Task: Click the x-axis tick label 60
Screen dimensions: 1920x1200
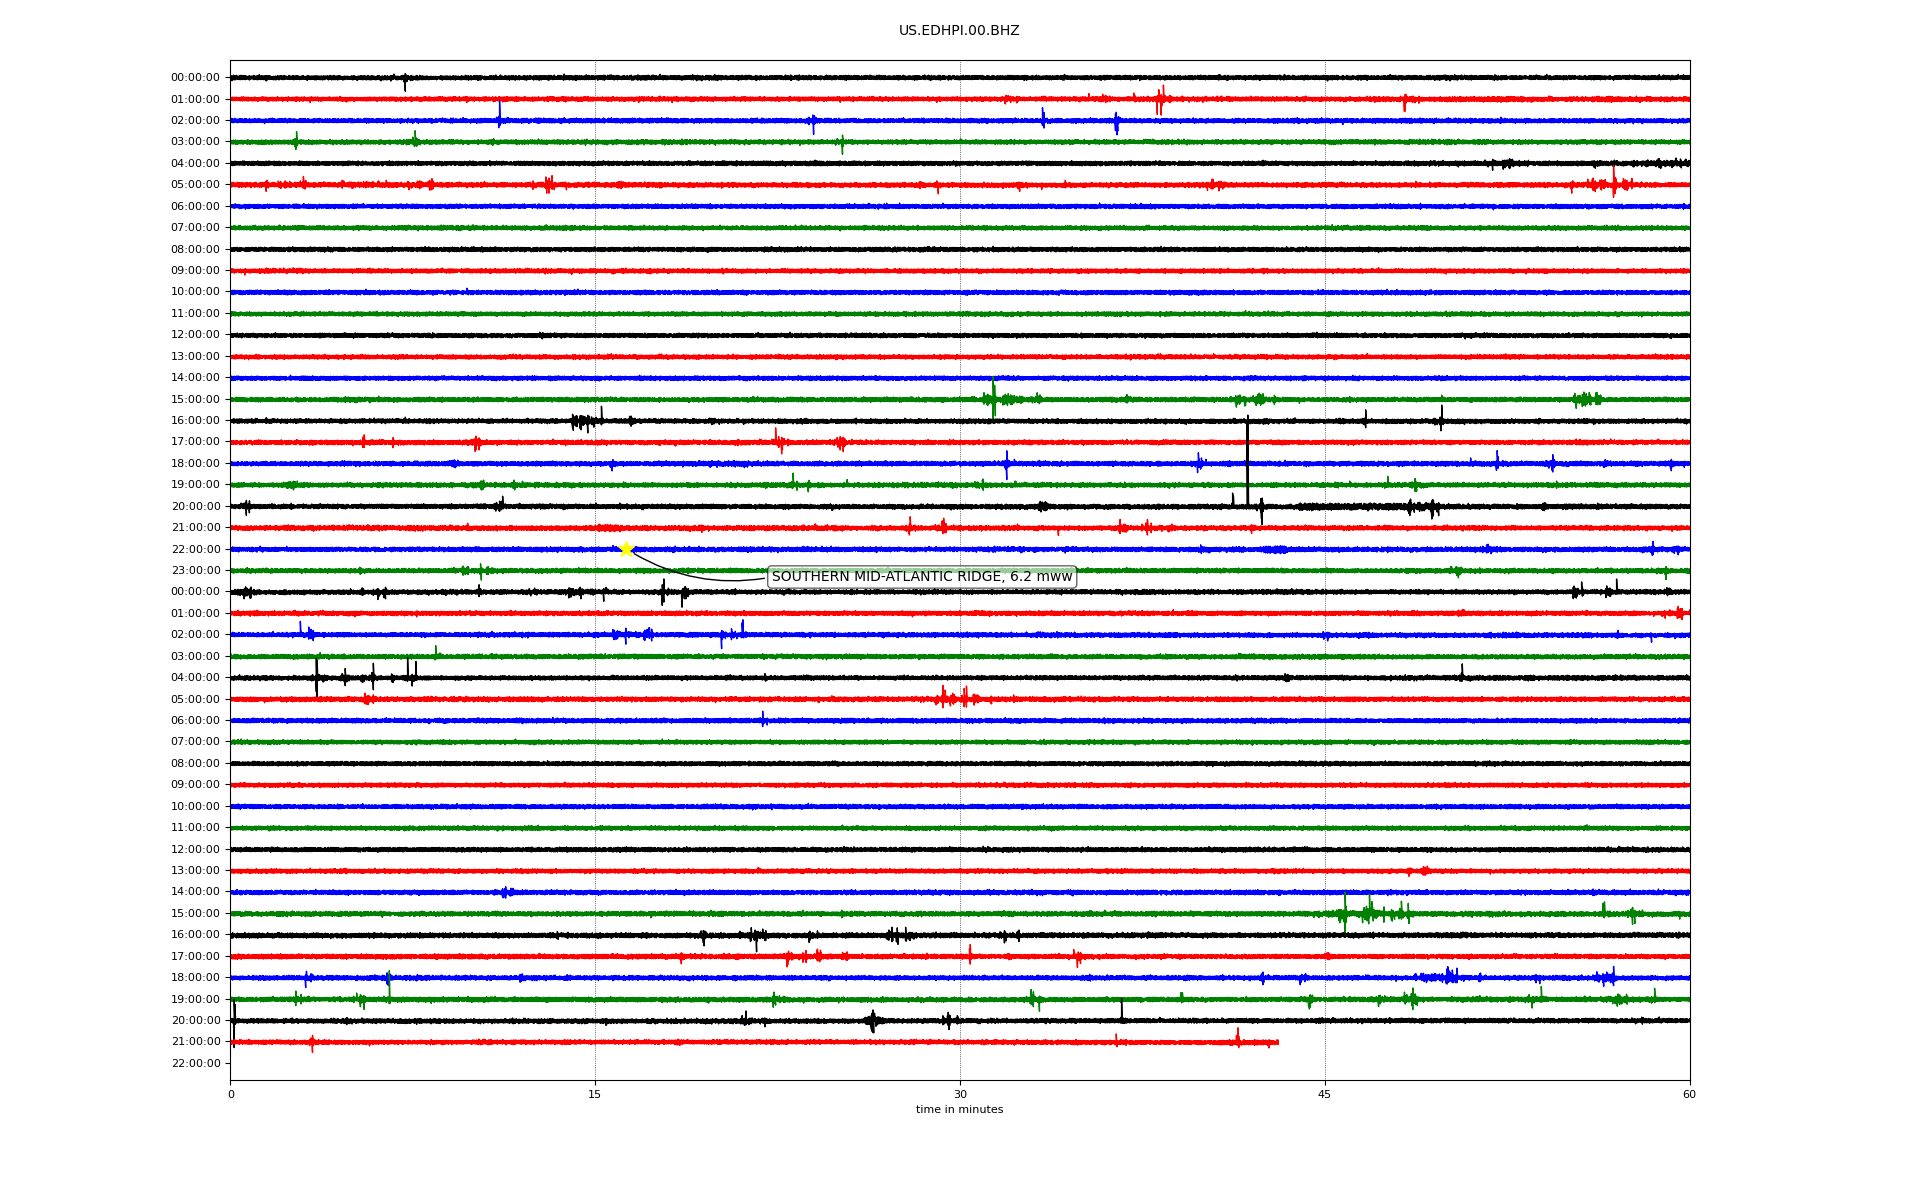Action: (x=1689, y=1095)
